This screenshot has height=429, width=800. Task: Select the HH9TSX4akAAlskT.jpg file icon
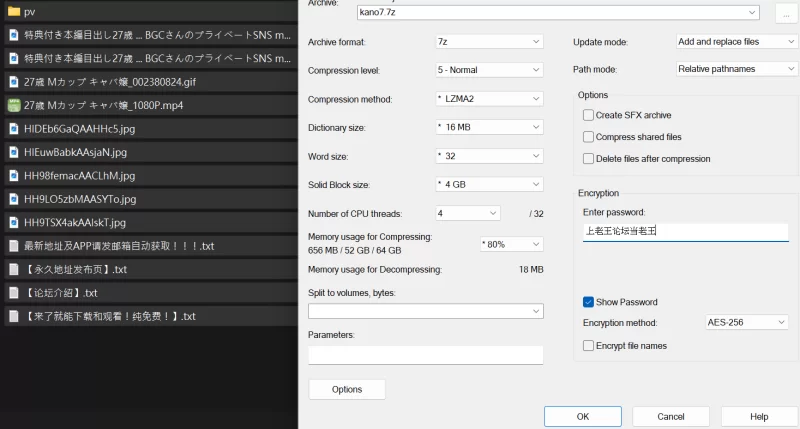(14, 222)
